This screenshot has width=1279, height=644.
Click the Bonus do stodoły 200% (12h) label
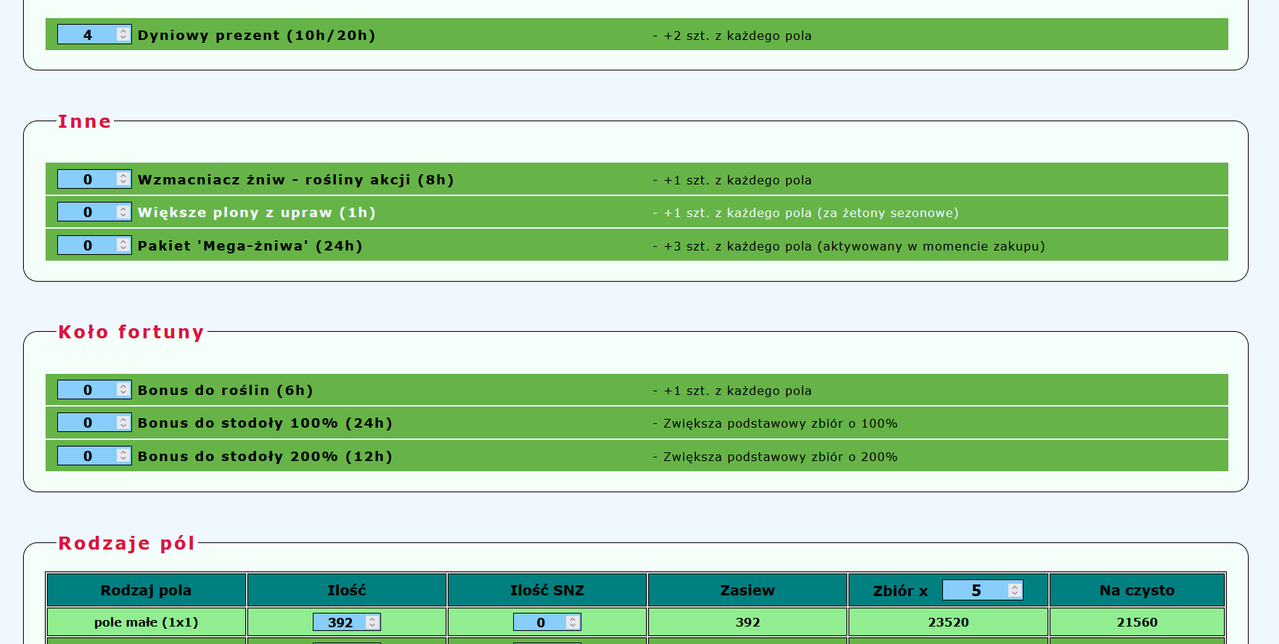click(x=265, y=456)
